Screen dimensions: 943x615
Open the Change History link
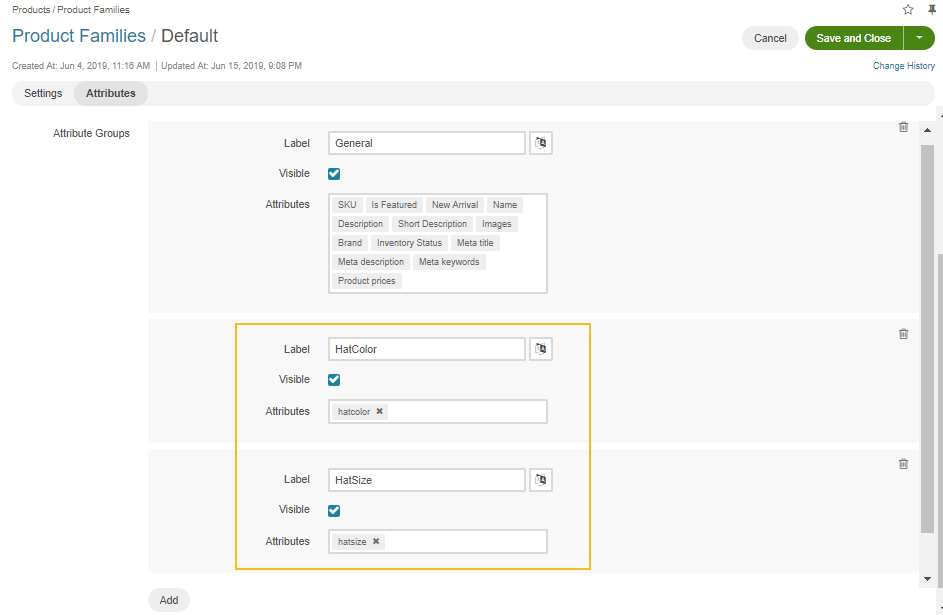(x=903, y=66)
